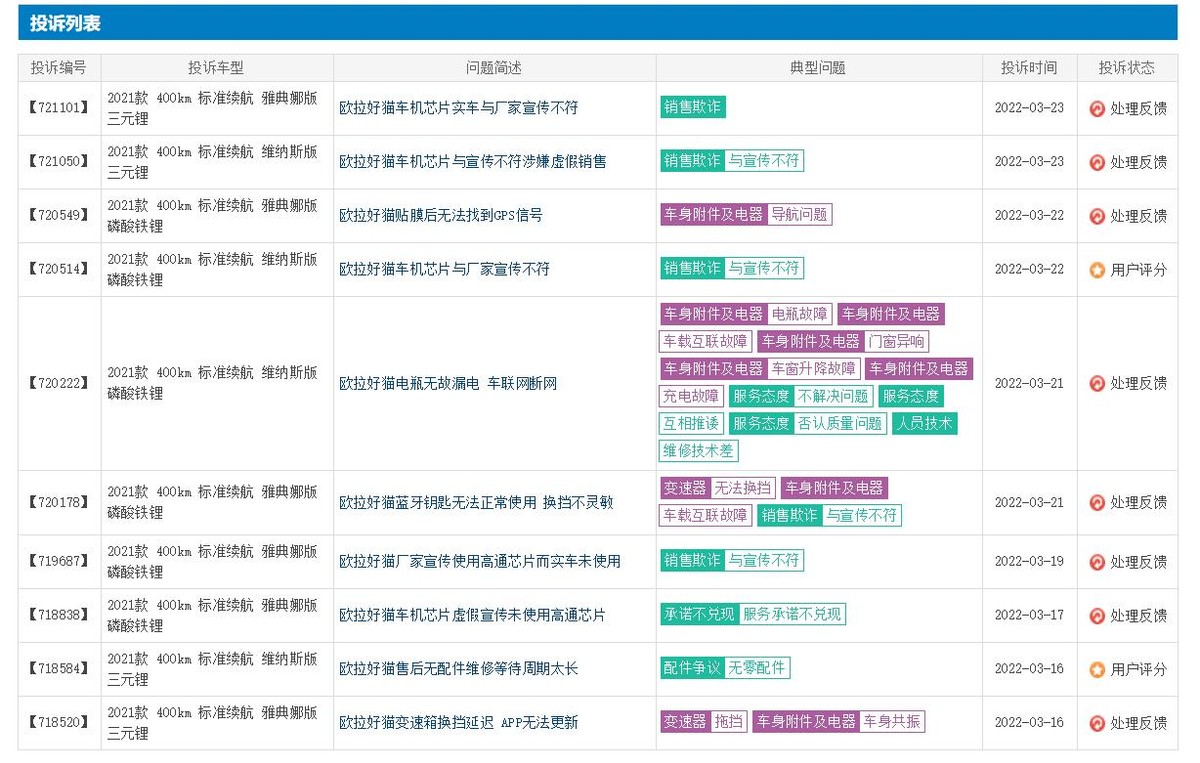Click the 无法换挡 tag
This screenshot has width=1200, height=763.
click(743, 488)
